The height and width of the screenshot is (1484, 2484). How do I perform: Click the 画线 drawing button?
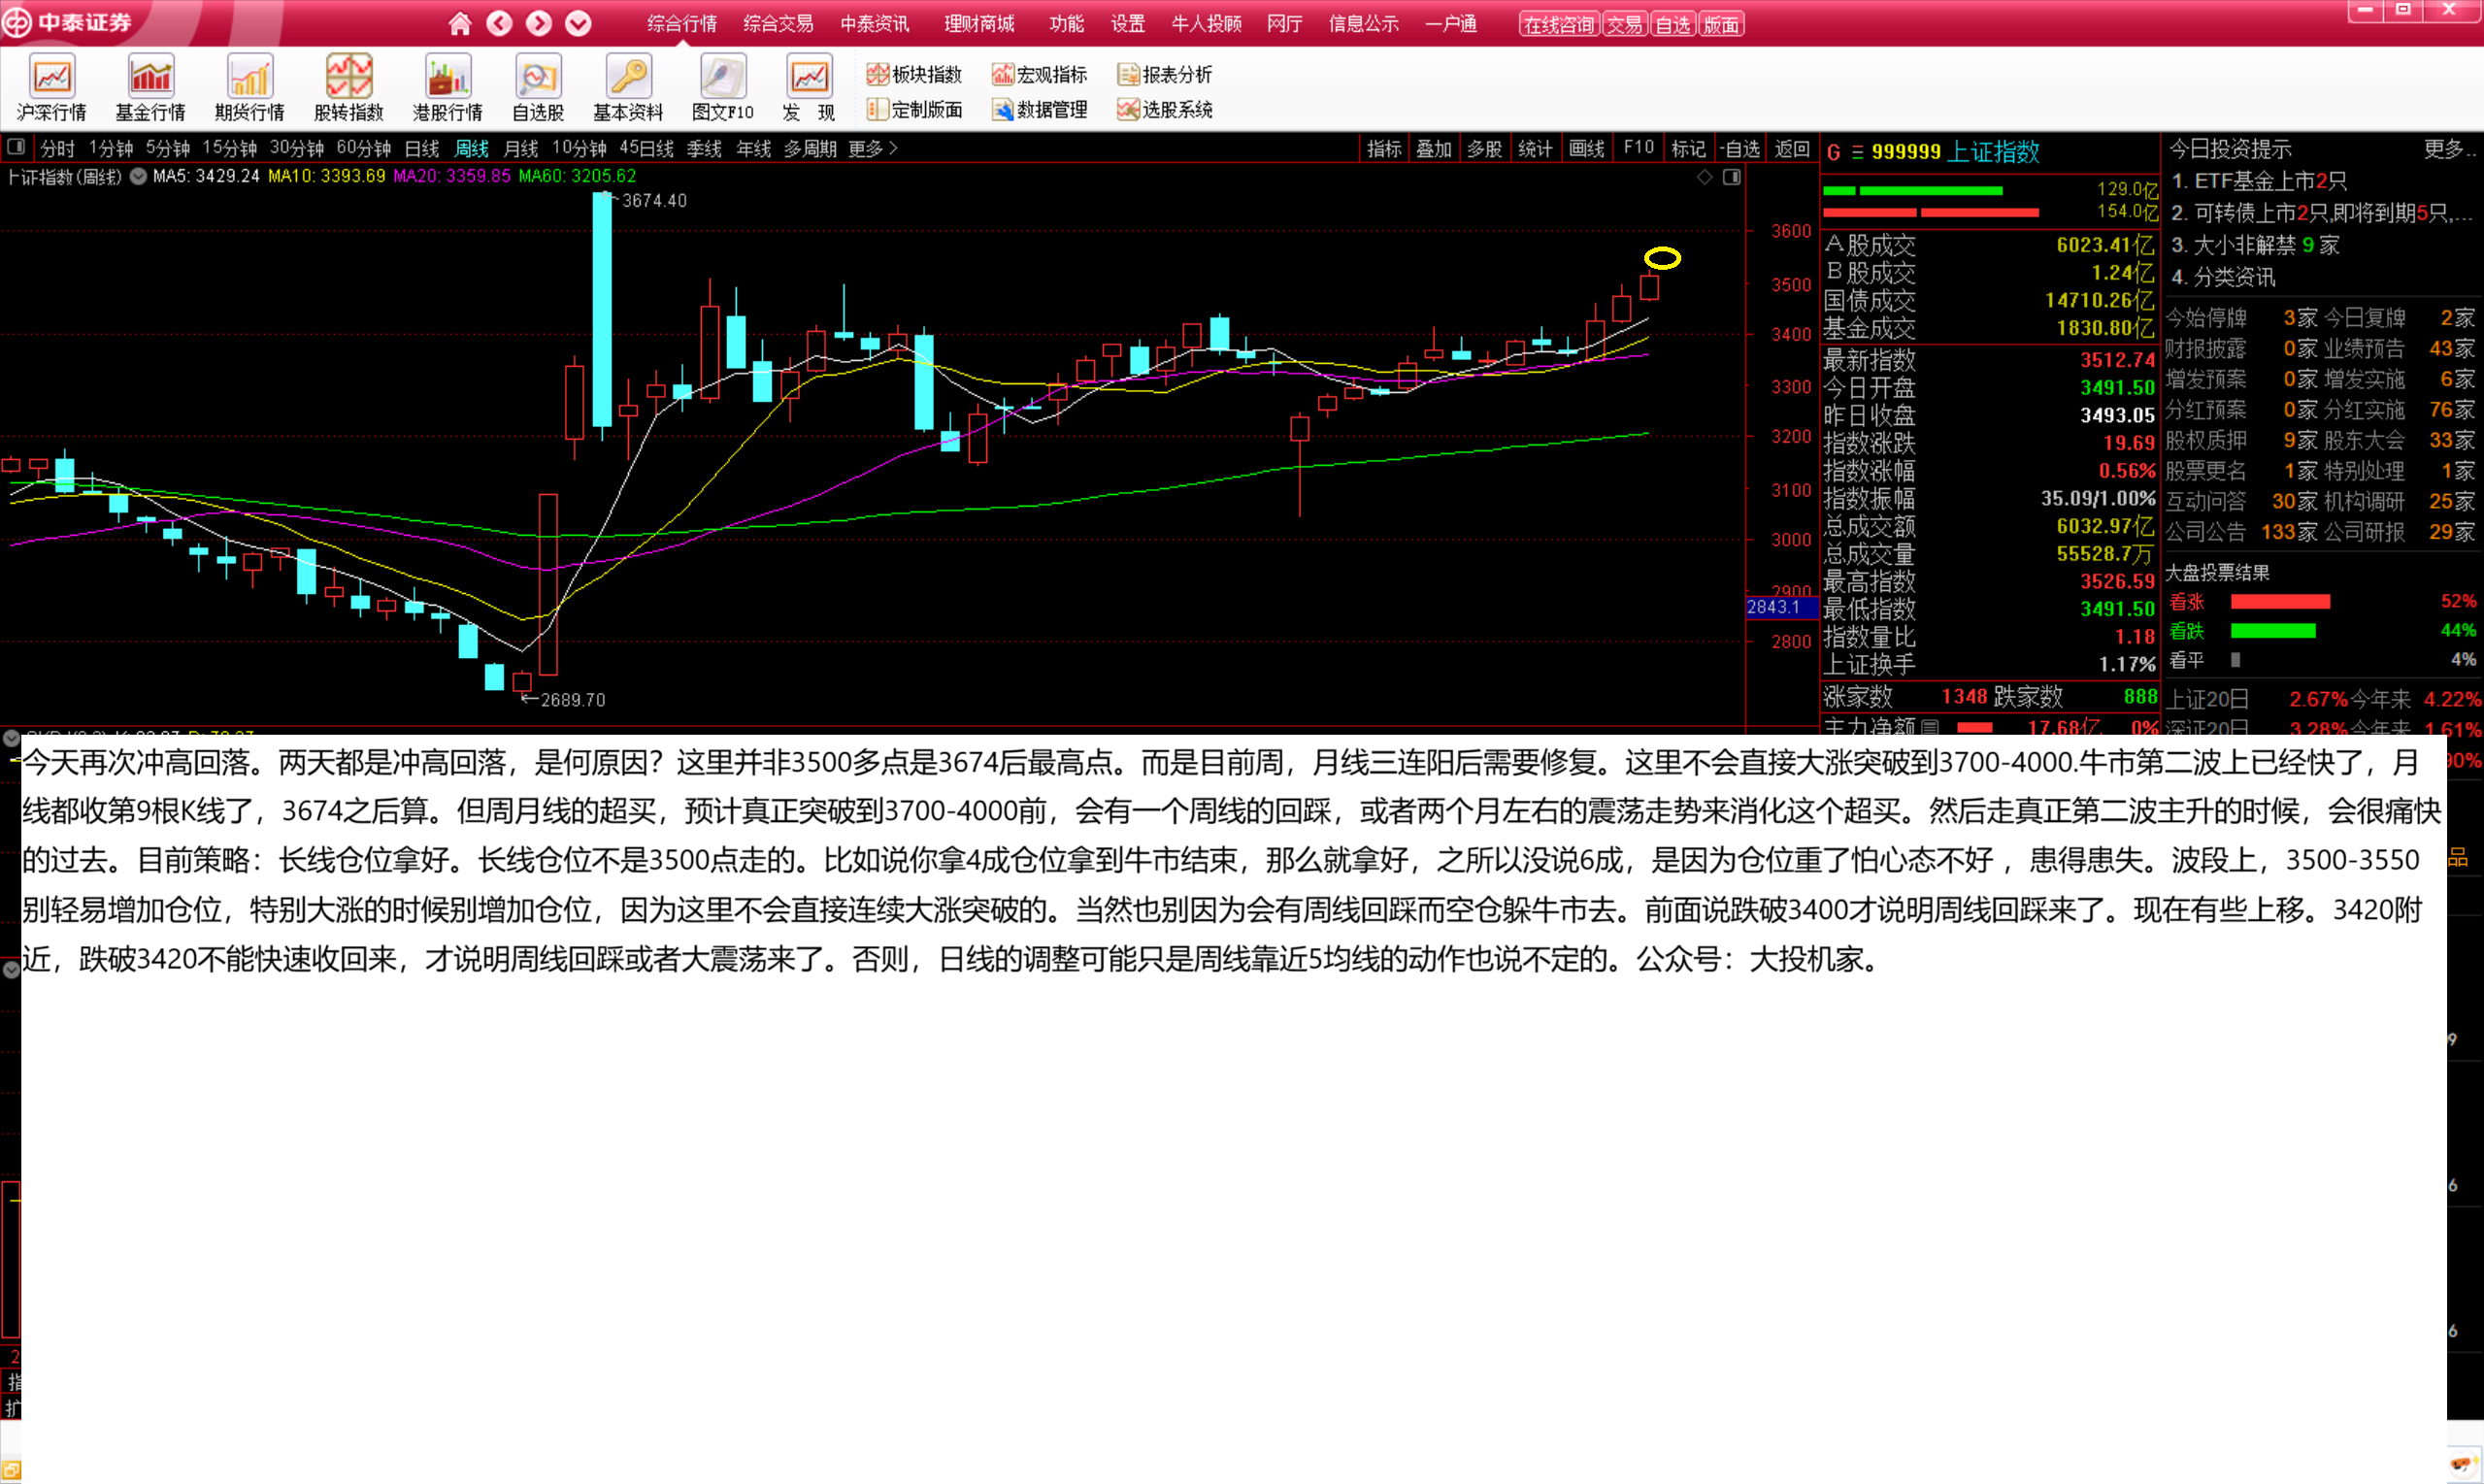pyautogui.click(x=1587, y=148)
